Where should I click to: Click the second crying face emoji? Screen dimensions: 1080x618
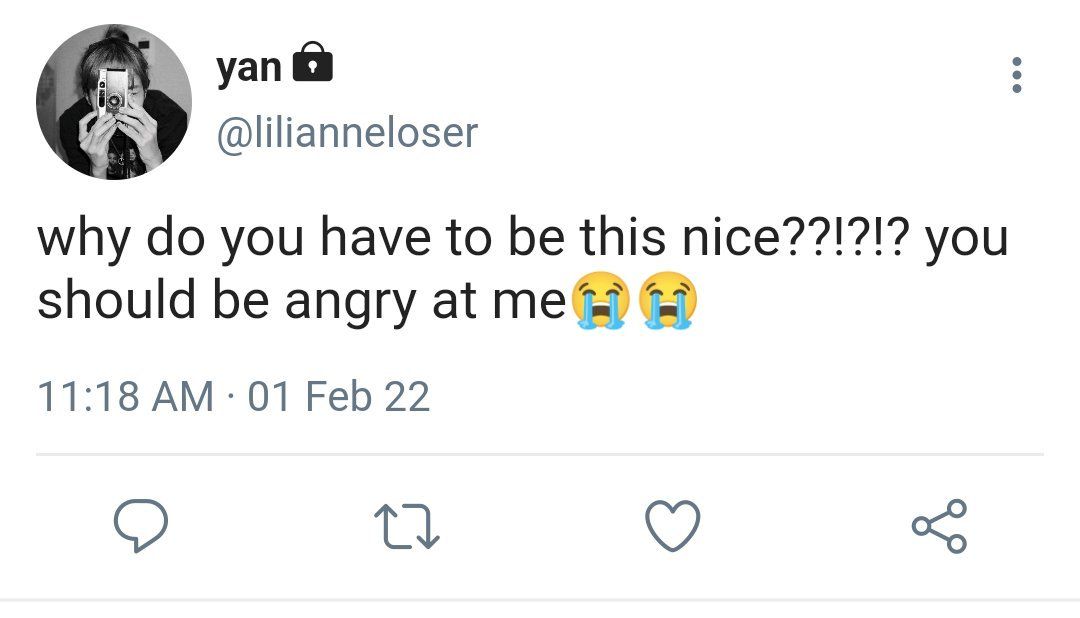tap(667, 300)
